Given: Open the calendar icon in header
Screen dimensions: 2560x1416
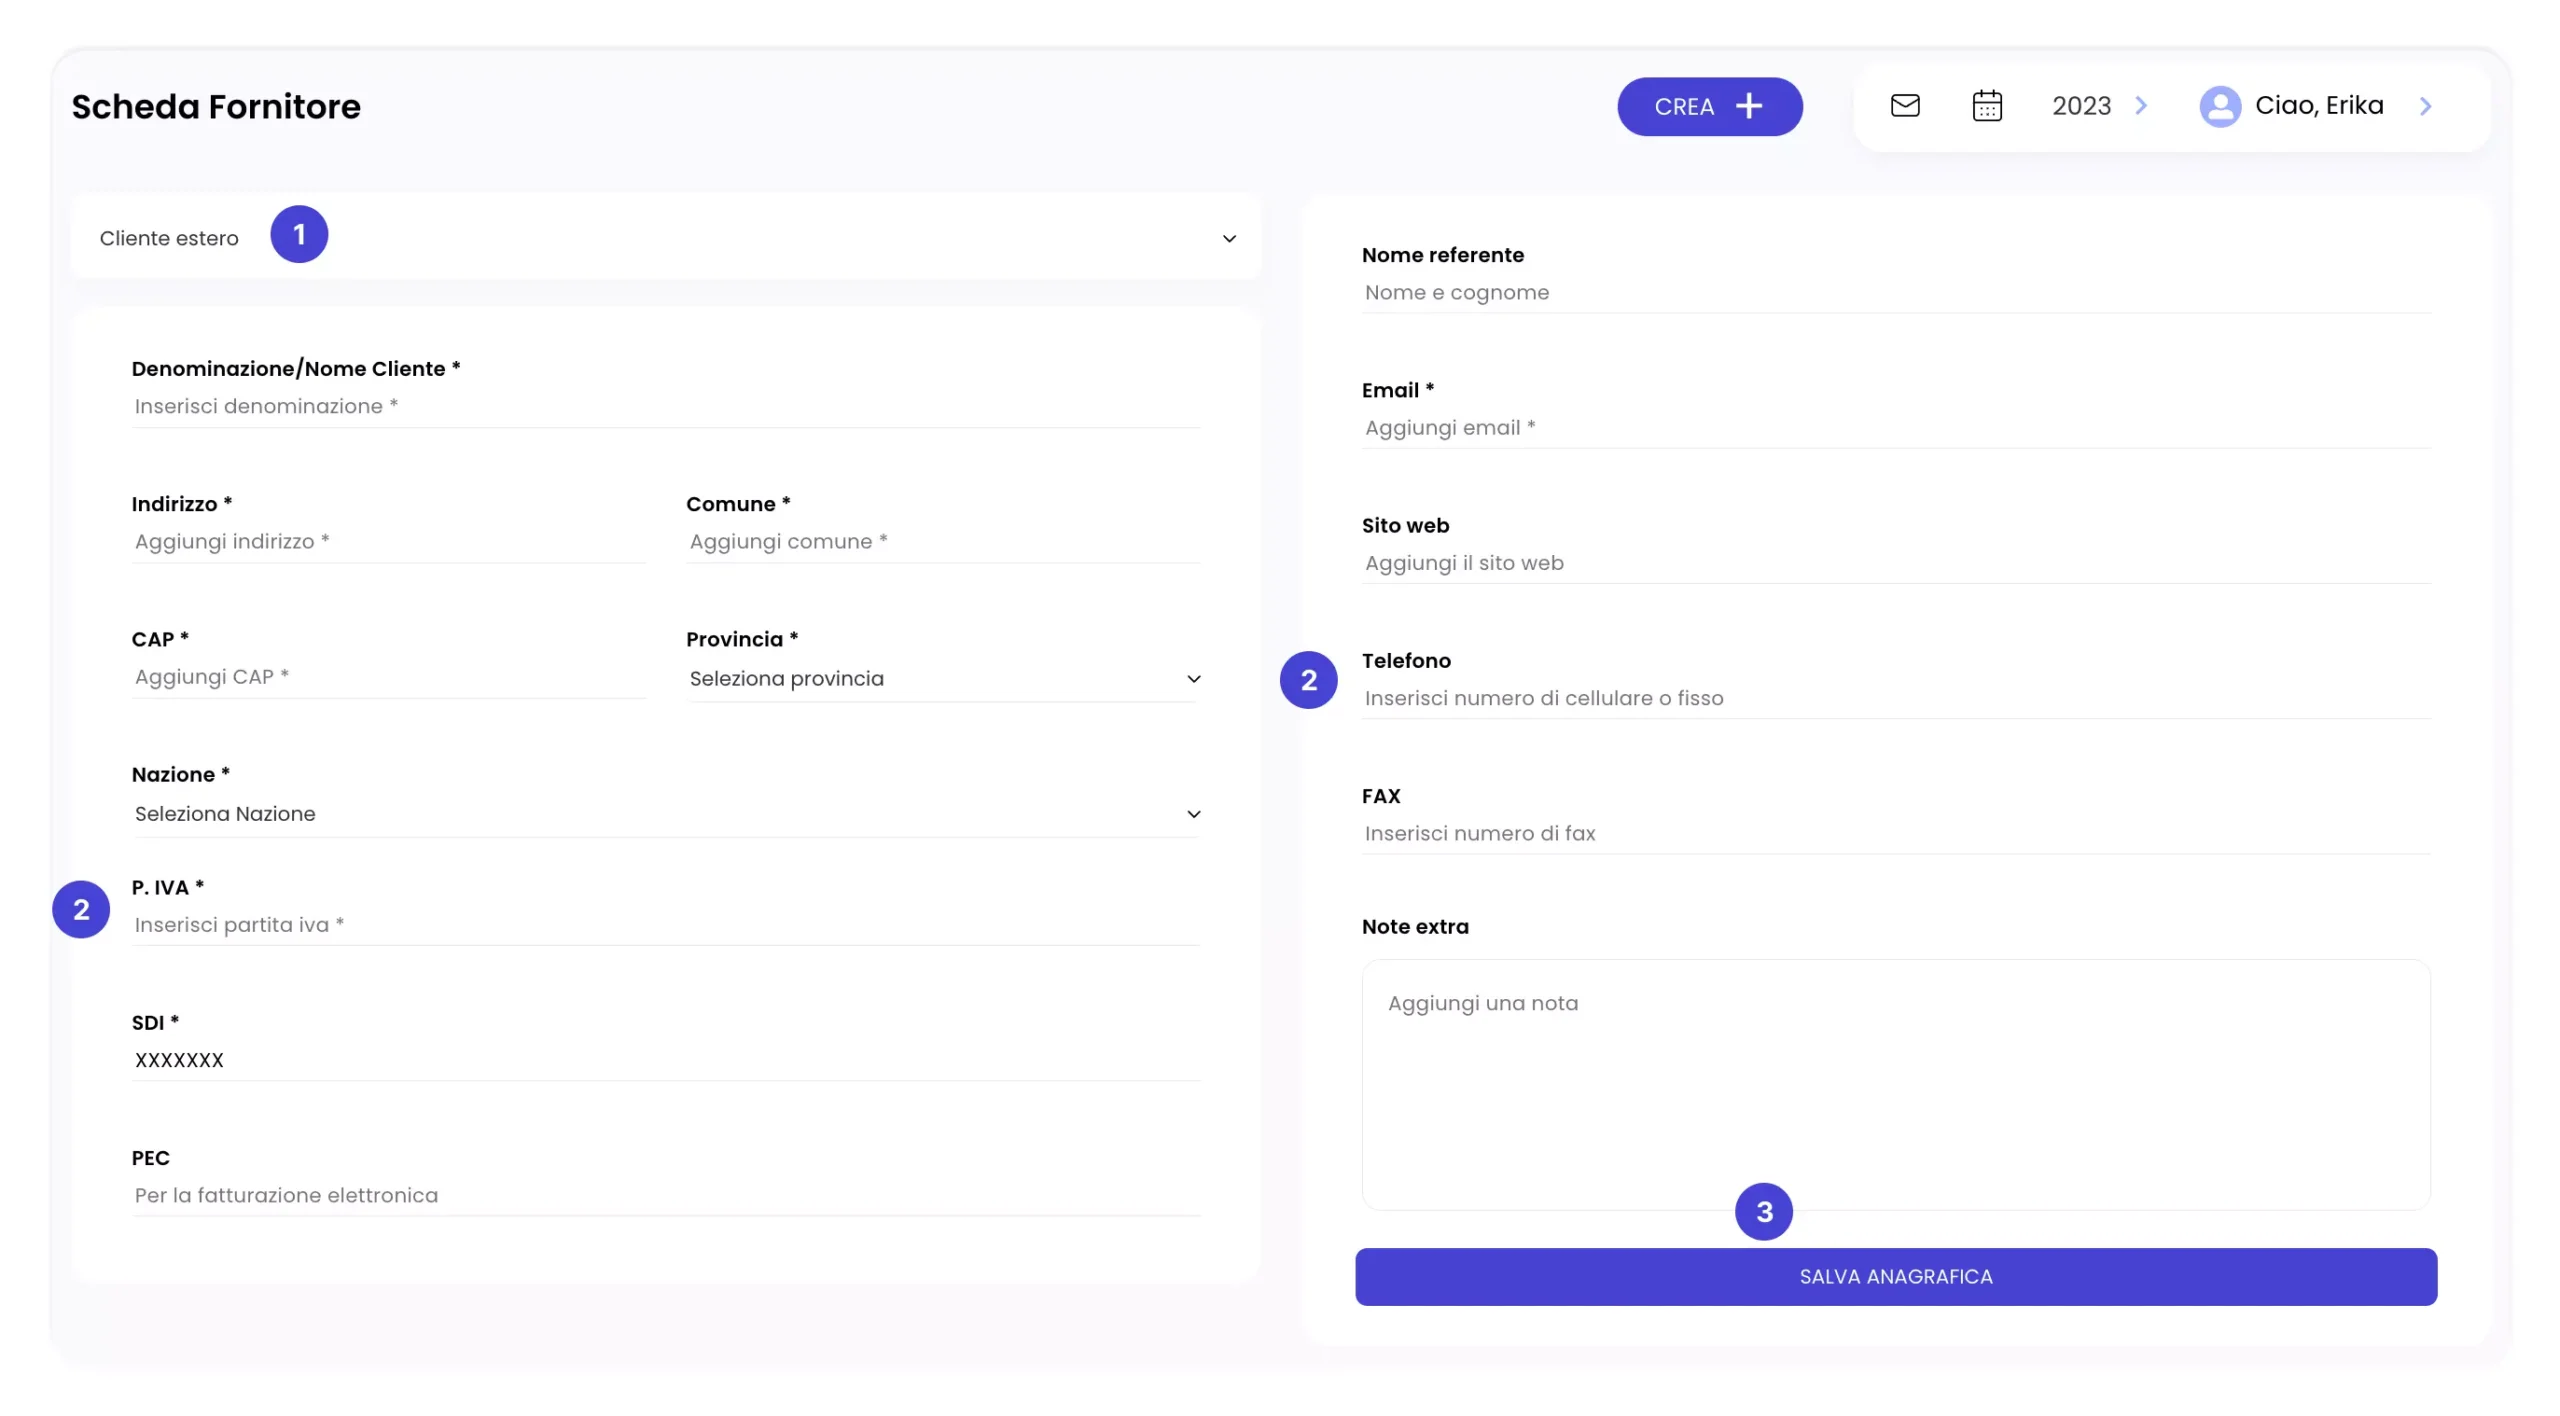Looking at the screenshot, I should 1986,105.
